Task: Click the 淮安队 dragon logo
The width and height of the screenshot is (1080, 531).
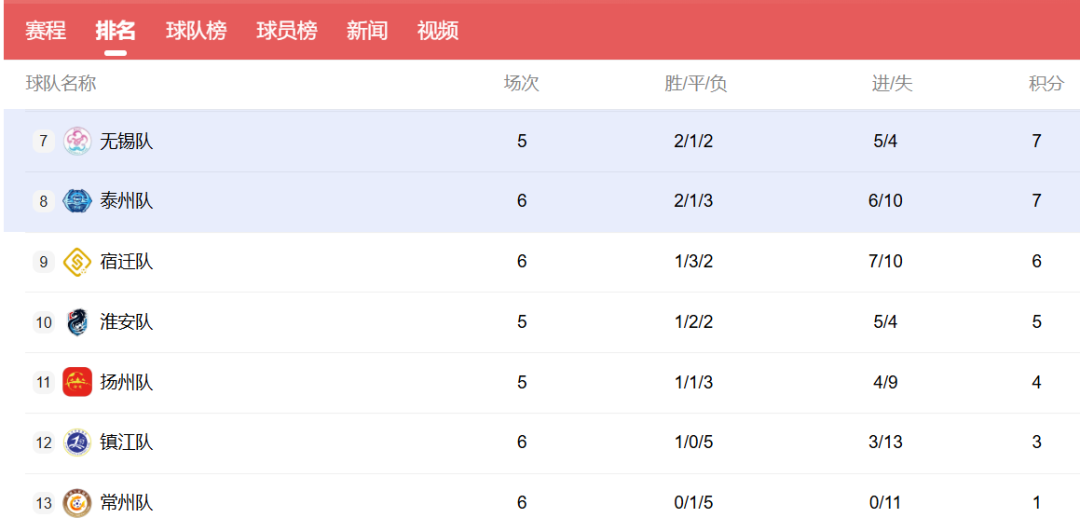Action: (x=77, y=322)
